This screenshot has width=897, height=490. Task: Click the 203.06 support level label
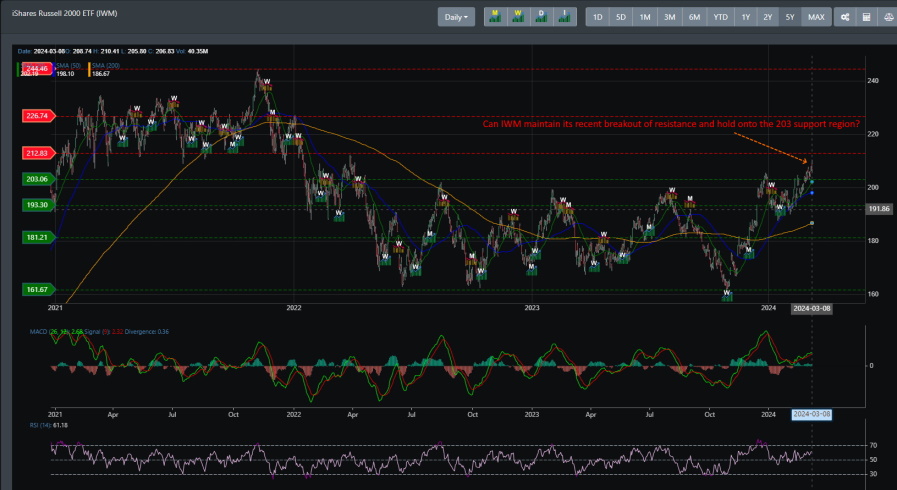coord(38,179)
